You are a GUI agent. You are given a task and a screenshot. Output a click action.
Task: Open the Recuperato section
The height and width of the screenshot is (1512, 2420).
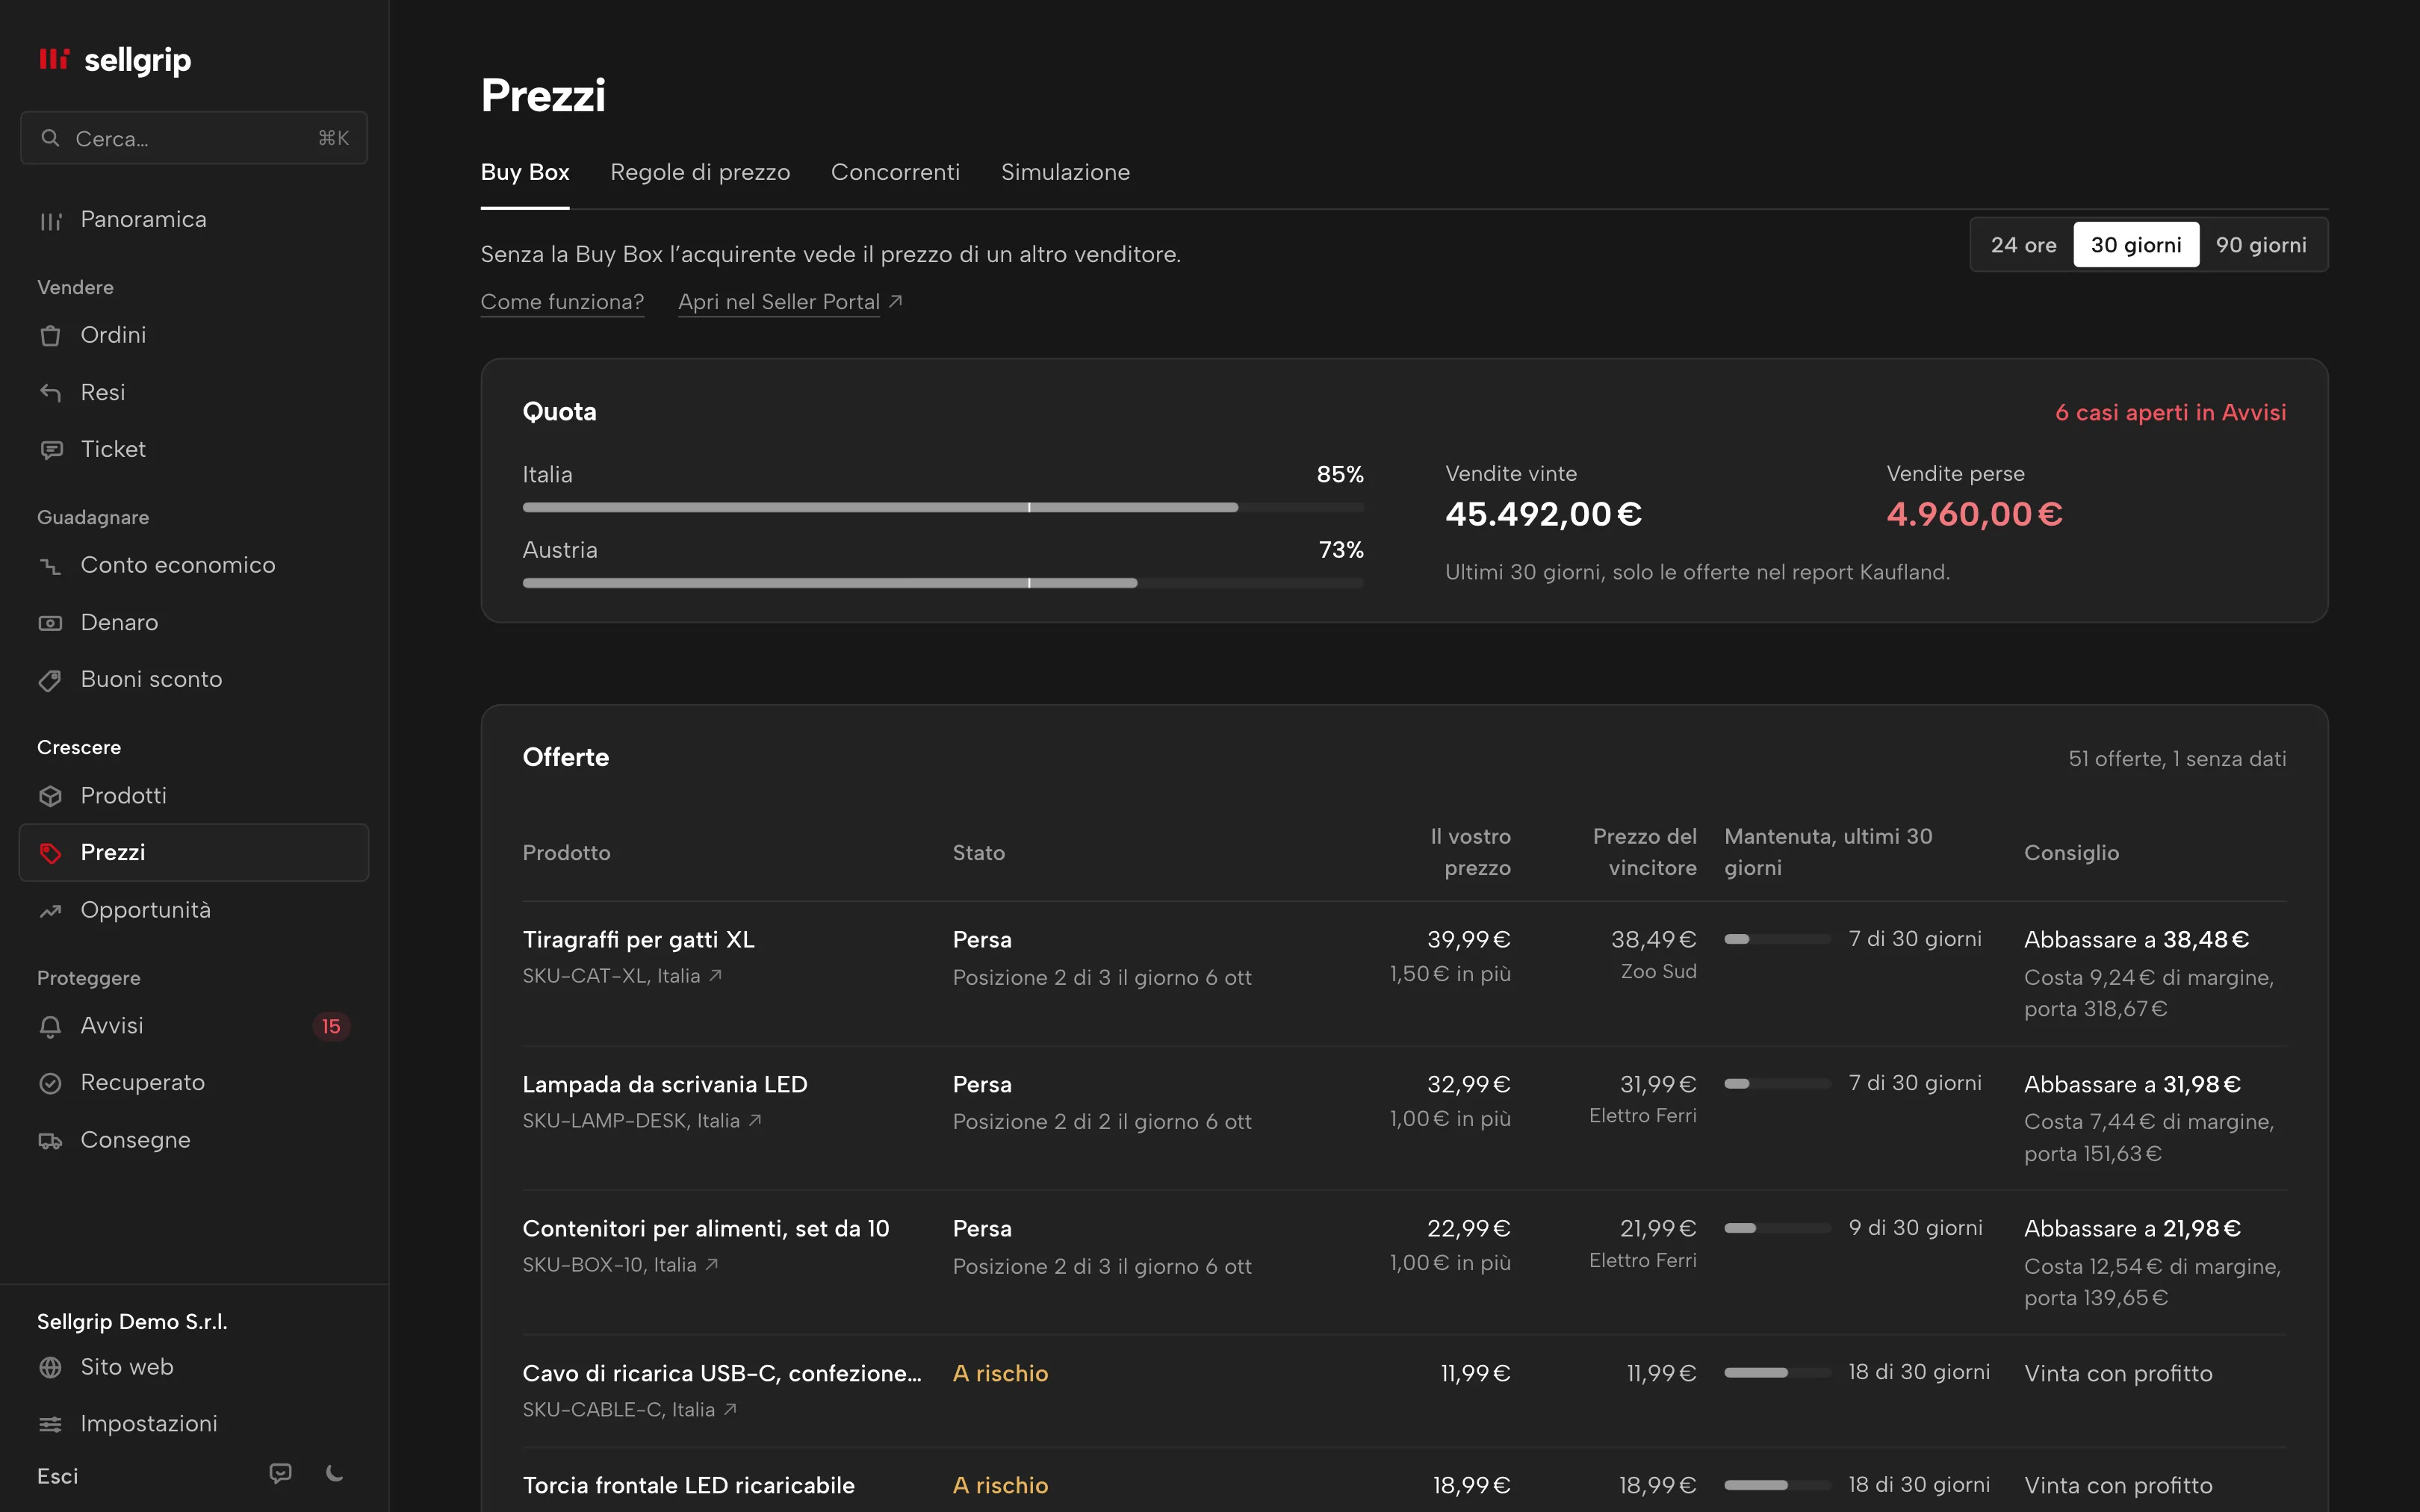tap(194, 1082)
